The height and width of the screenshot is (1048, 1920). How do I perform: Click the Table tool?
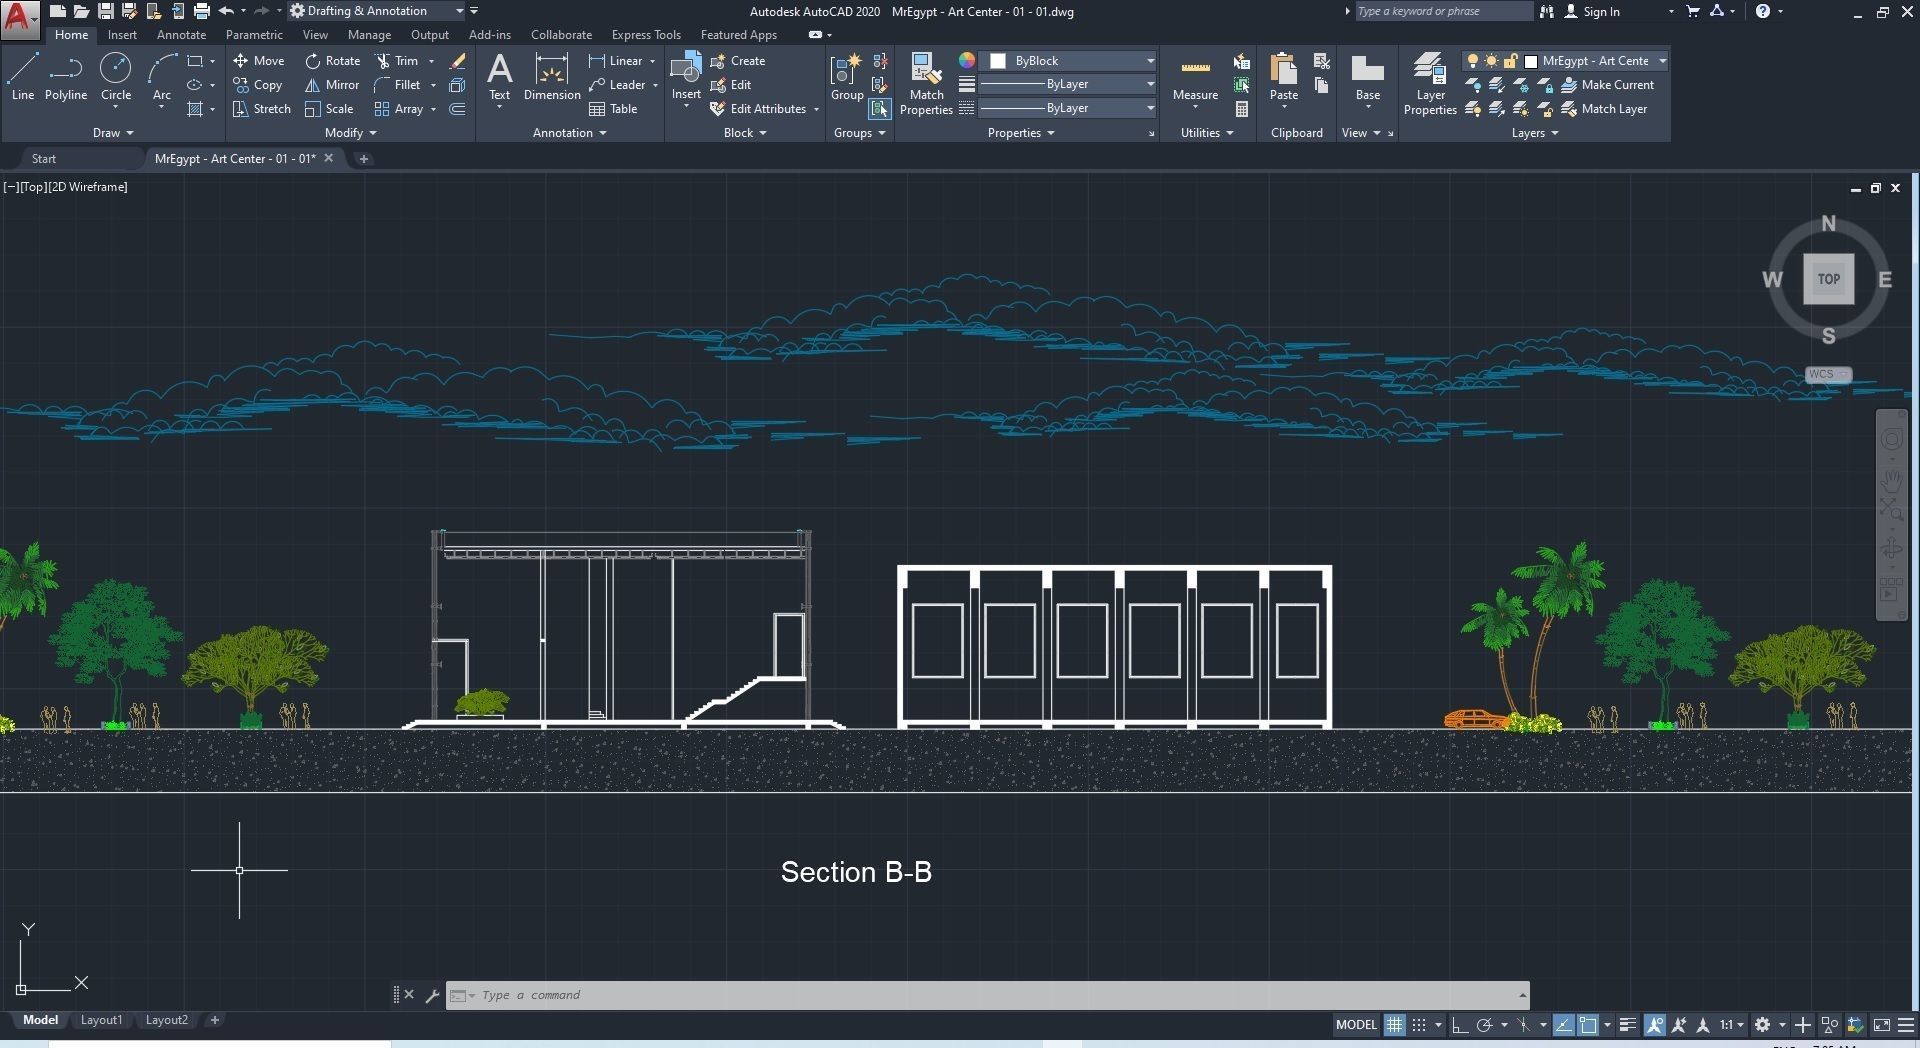click(613, 109)
